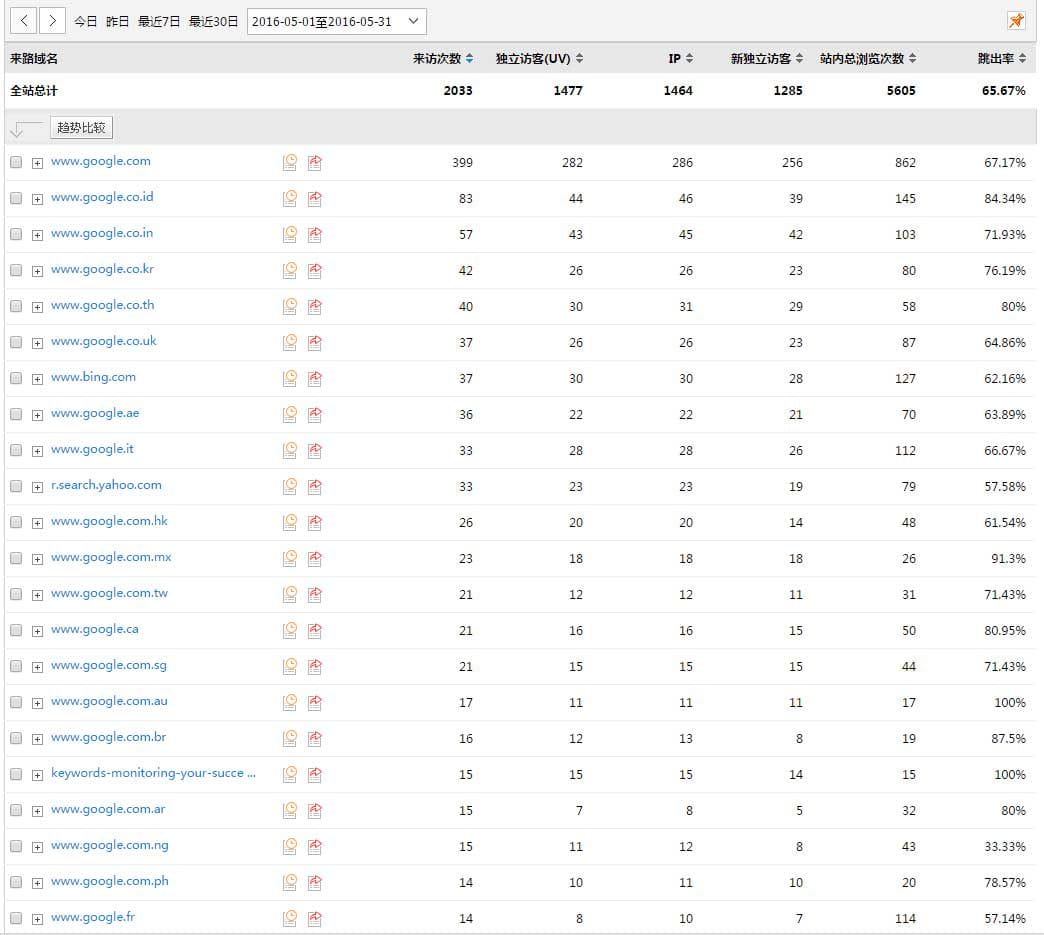
Task: Expand the www.google.com.br row
Action: 37,739
